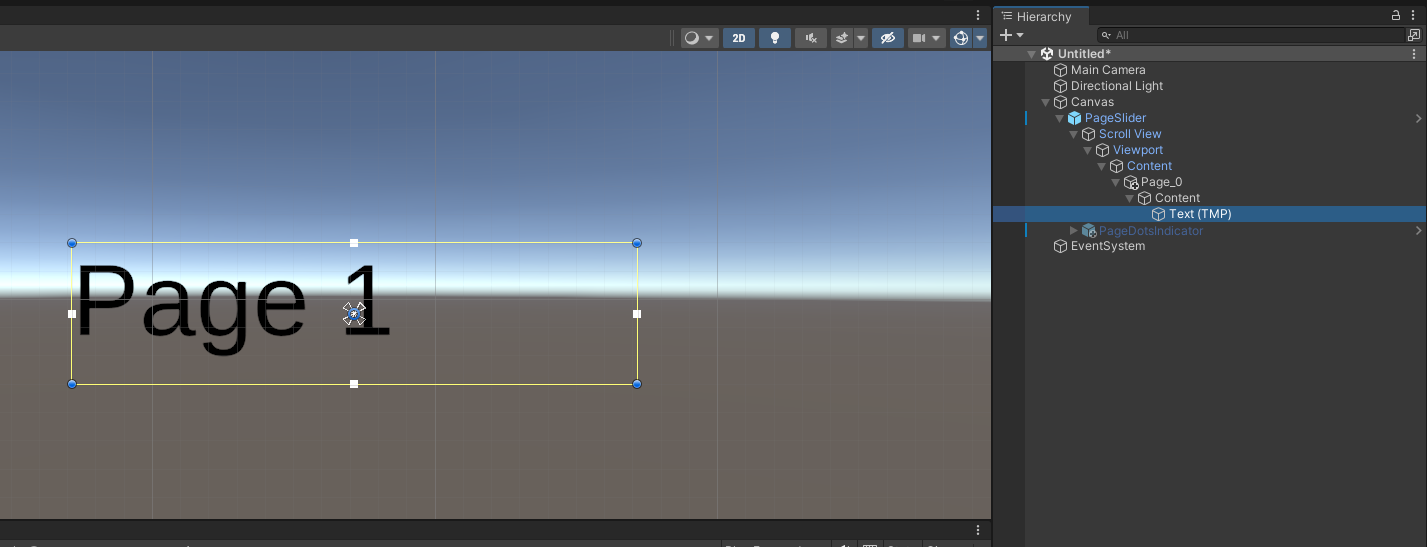Open bottom panel three-dot options menu
Image resolution: width=1427 pixels, height=547 pixels.
click(978, 530)
